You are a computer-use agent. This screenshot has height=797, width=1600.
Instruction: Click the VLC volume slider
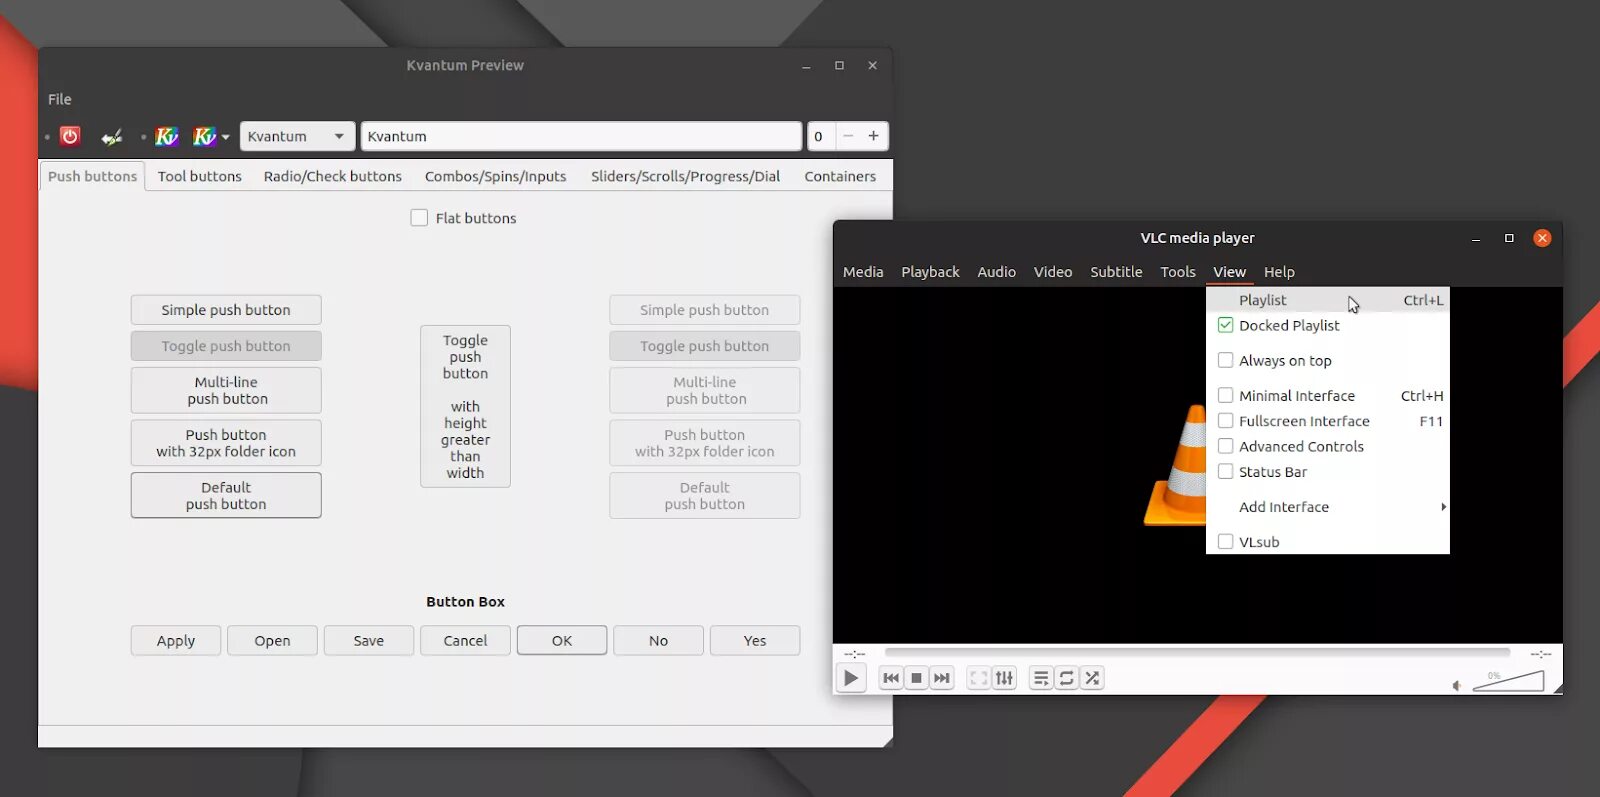coord(1508,682)
